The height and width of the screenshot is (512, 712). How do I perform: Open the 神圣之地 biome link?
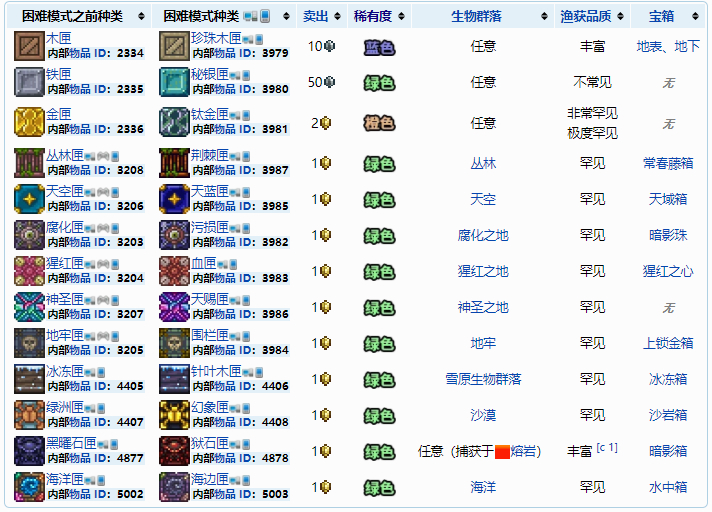pos(483,307)
